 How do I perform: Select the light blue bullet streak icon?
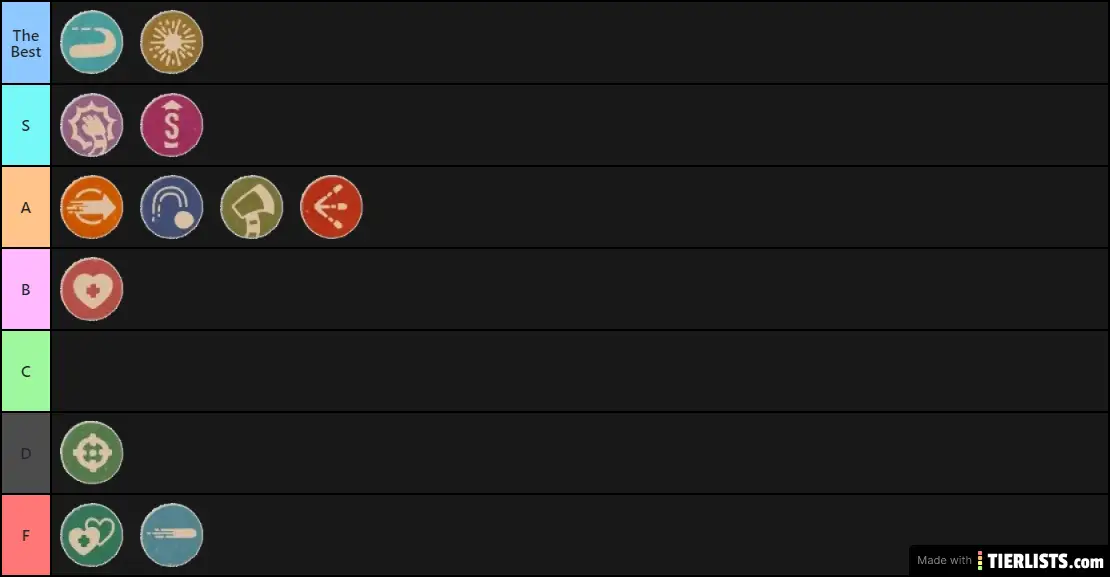(172, 535)
